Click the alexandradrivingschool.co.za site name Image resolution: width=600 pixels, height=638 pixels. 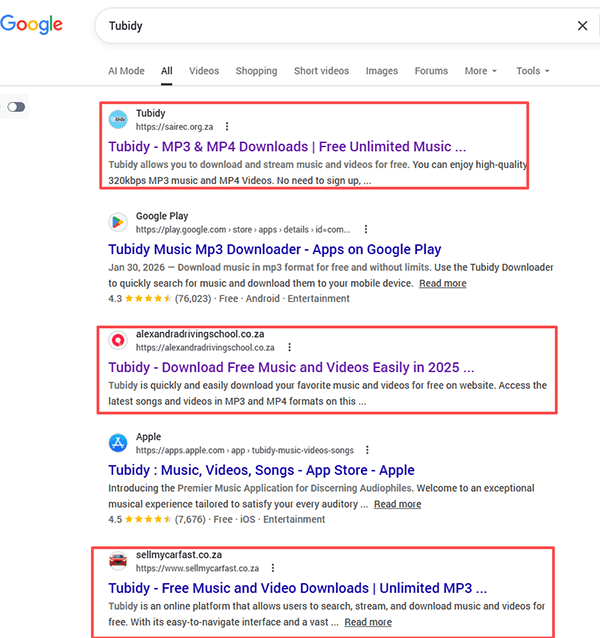[x=200, y=334]
